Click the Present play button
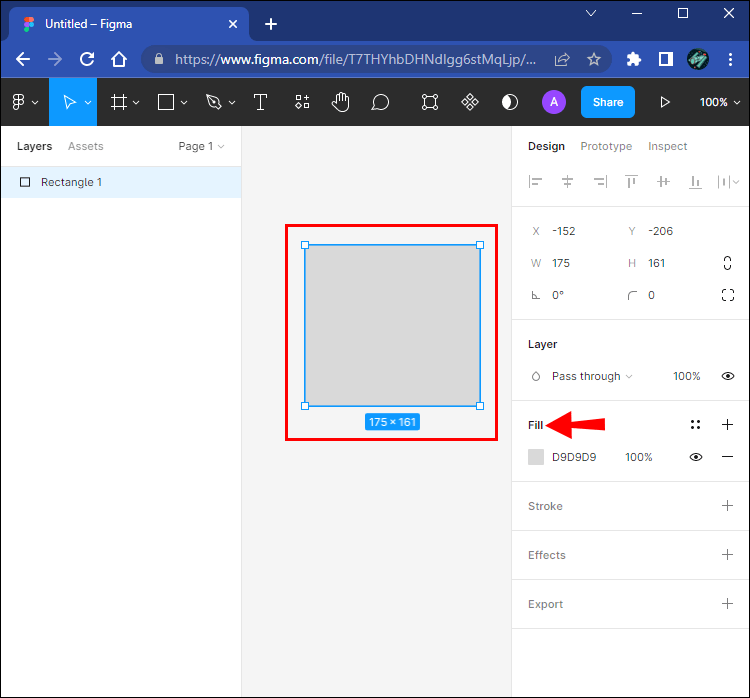This screenshot has height=698, width=750. tap(665, 102)
